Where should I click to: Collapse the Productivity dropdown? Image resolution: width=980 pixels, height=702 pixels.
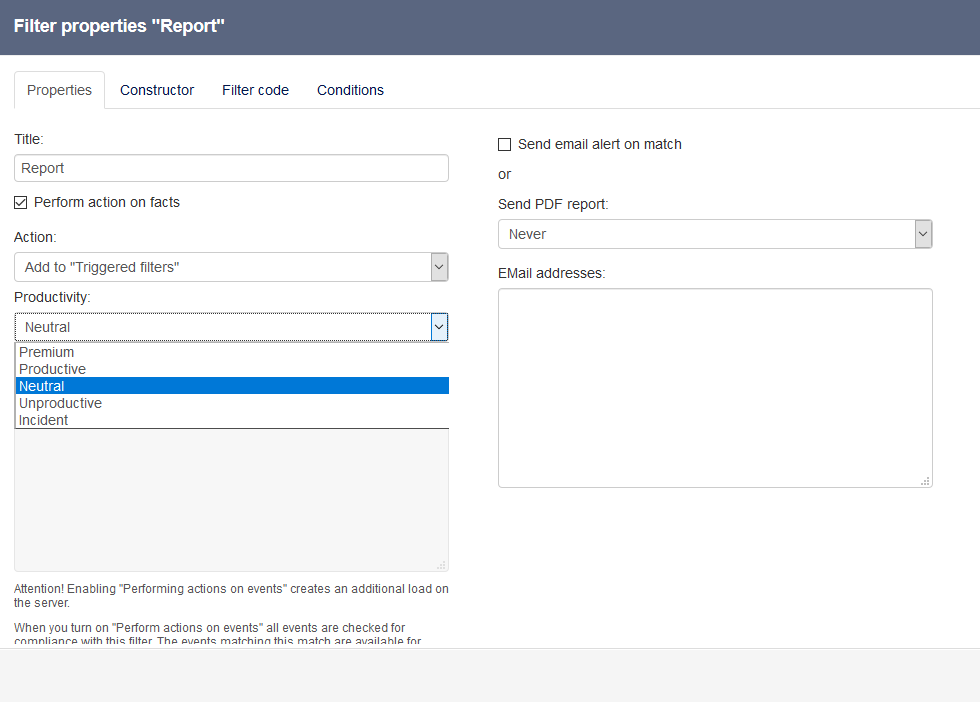pos(222,327)
